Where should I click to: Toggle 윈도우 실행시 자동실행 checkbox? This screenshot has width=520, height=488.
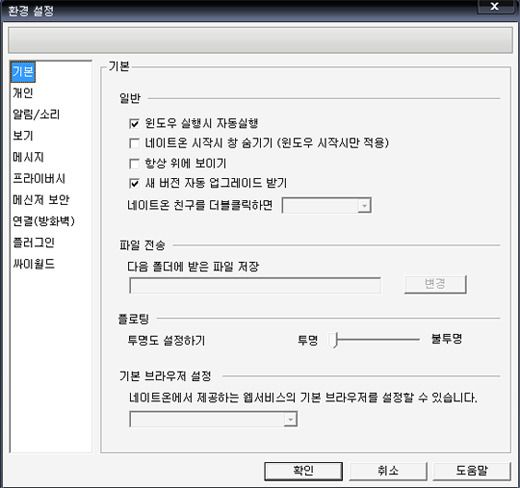[x=134, y=124]
